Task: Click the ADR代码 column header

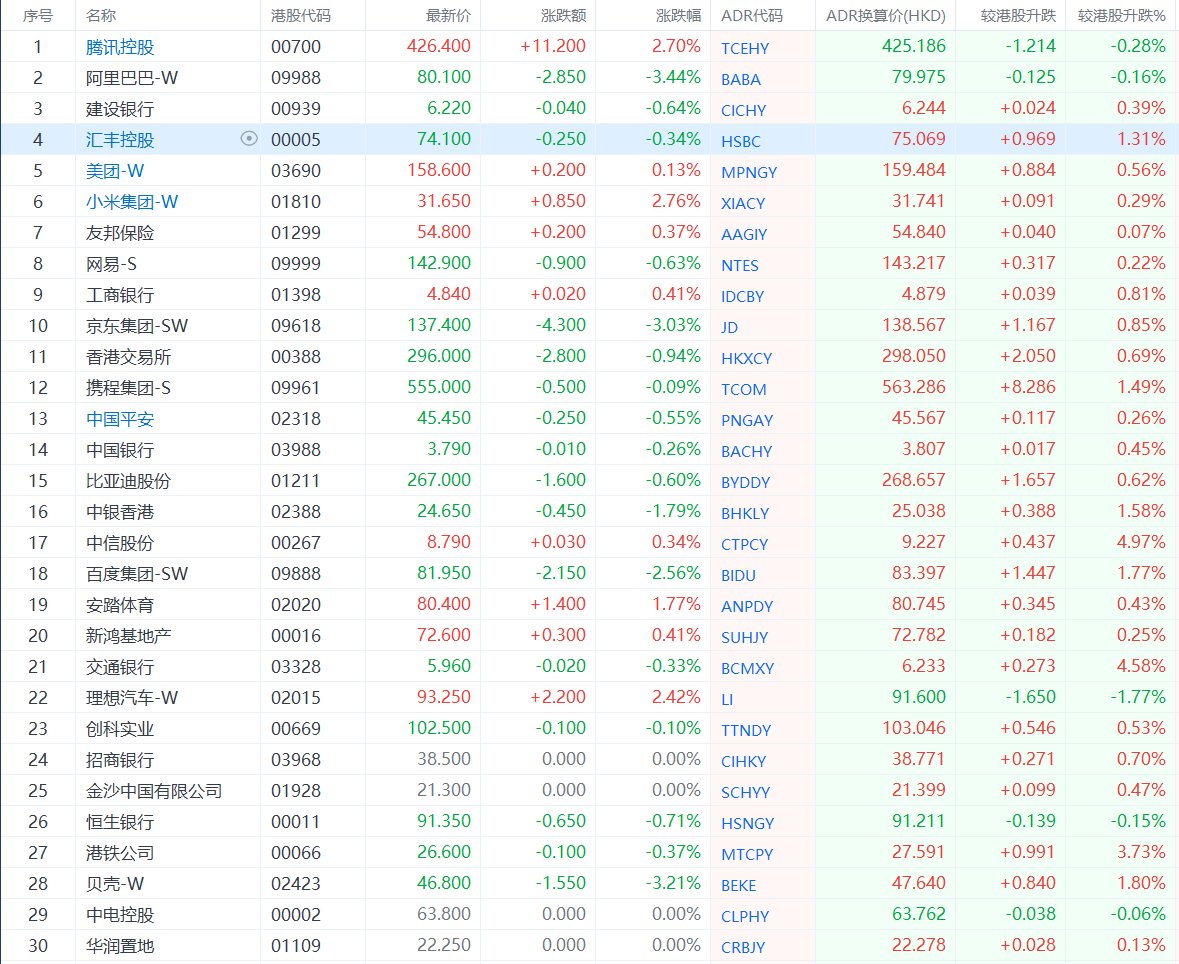Action: tap(752, 16)
